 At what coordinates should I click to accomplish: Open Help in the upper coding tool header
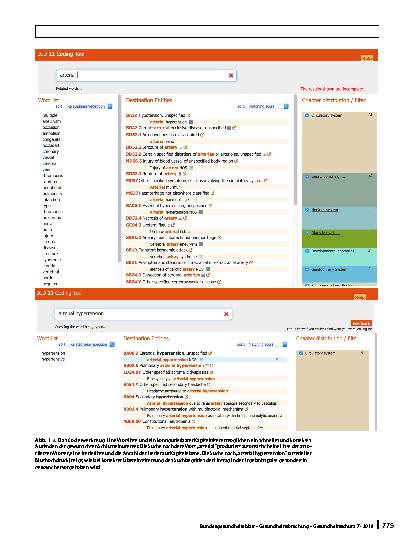click(x=367, y=58)
